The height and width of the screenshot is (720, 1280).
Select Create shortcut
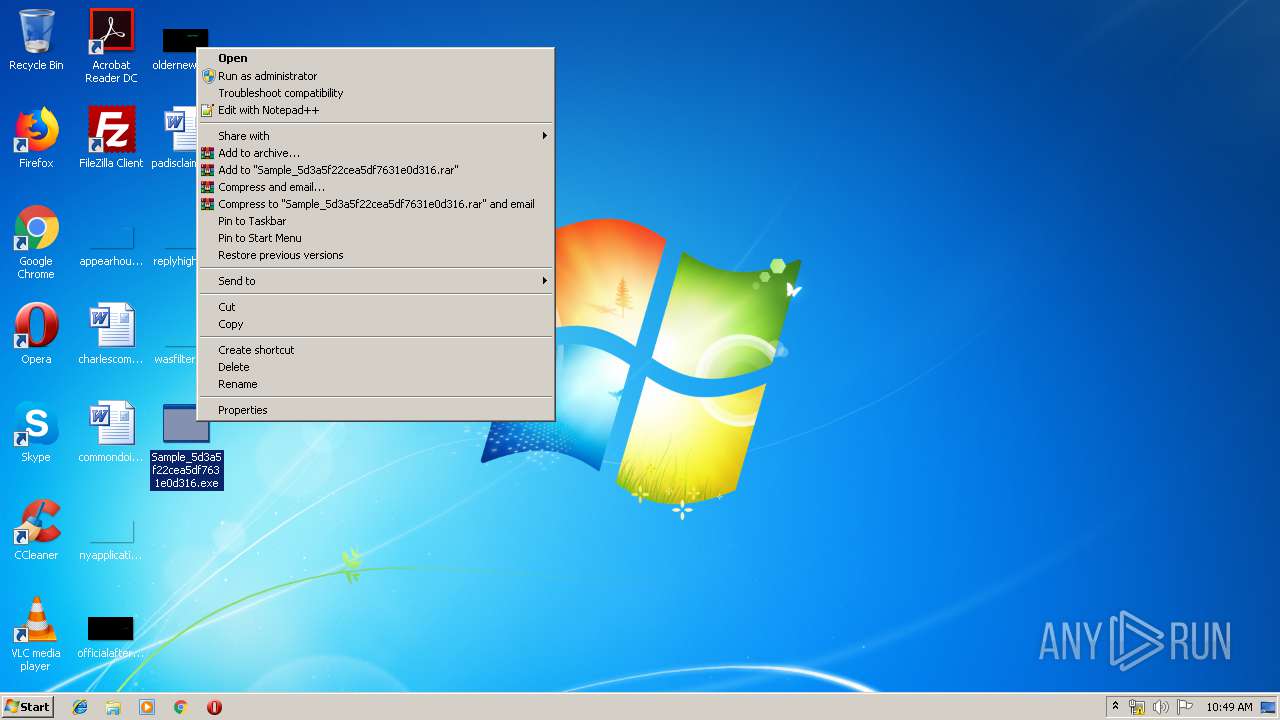pyautogui.click(x=376, y=350)
